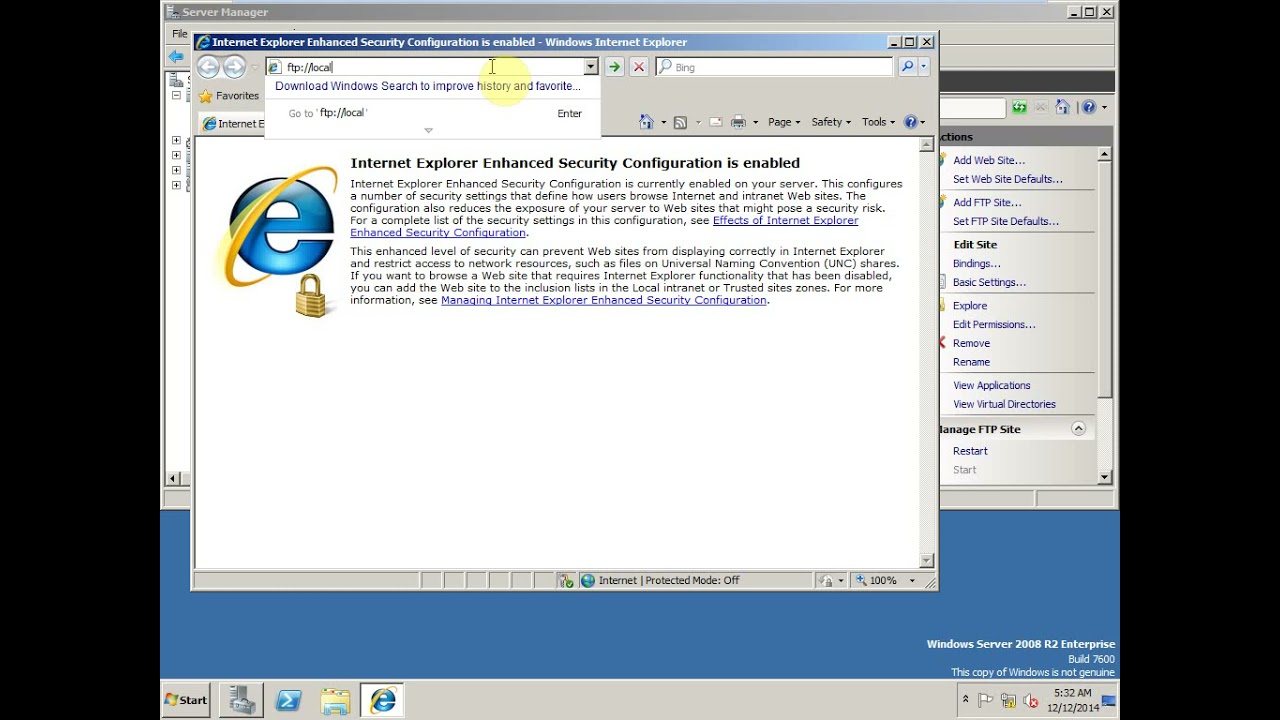Open the Tools menu
This screenshot has width=1280, height=720.
tap(878, 122)
